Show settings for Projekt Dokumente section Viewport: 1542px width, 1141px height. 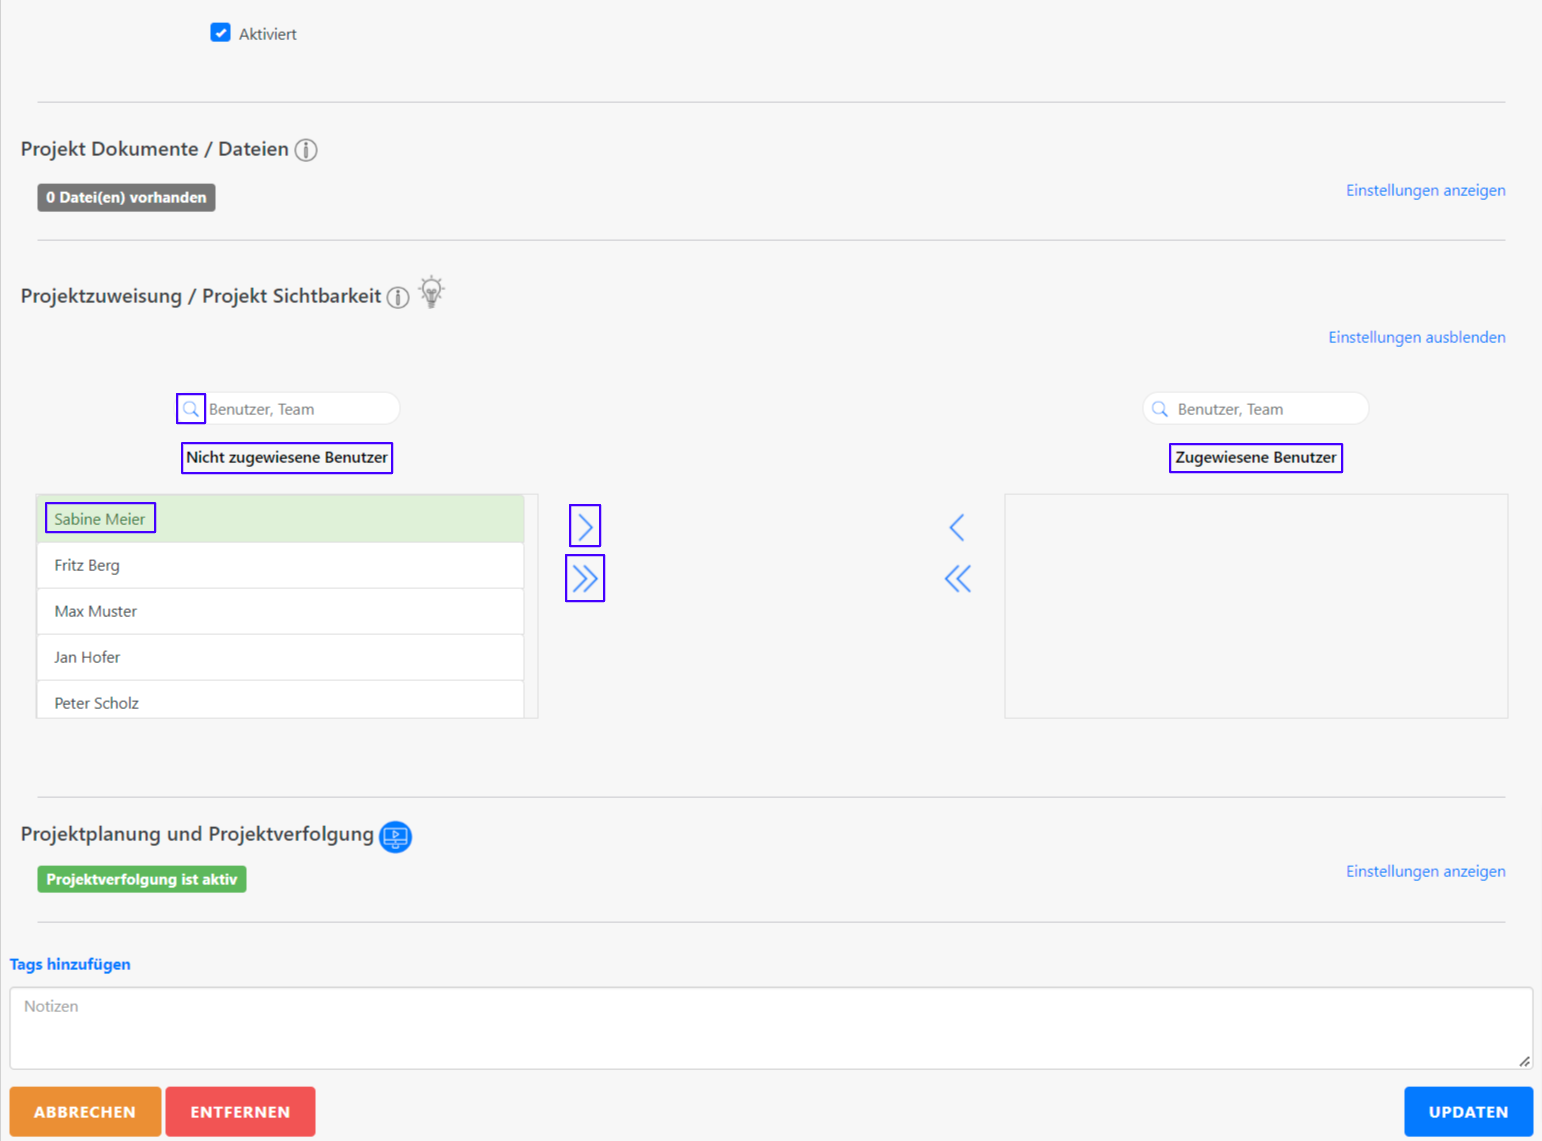1425,190
